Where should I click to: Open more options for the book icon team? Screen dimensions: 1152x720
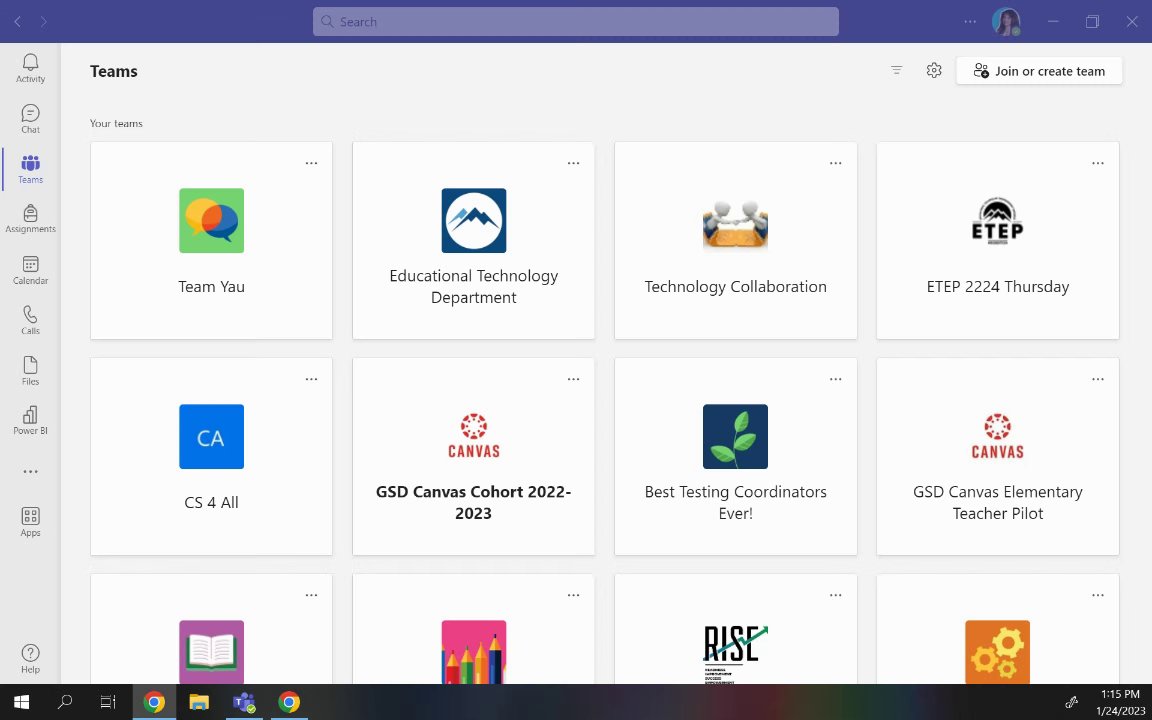point(312,595)
